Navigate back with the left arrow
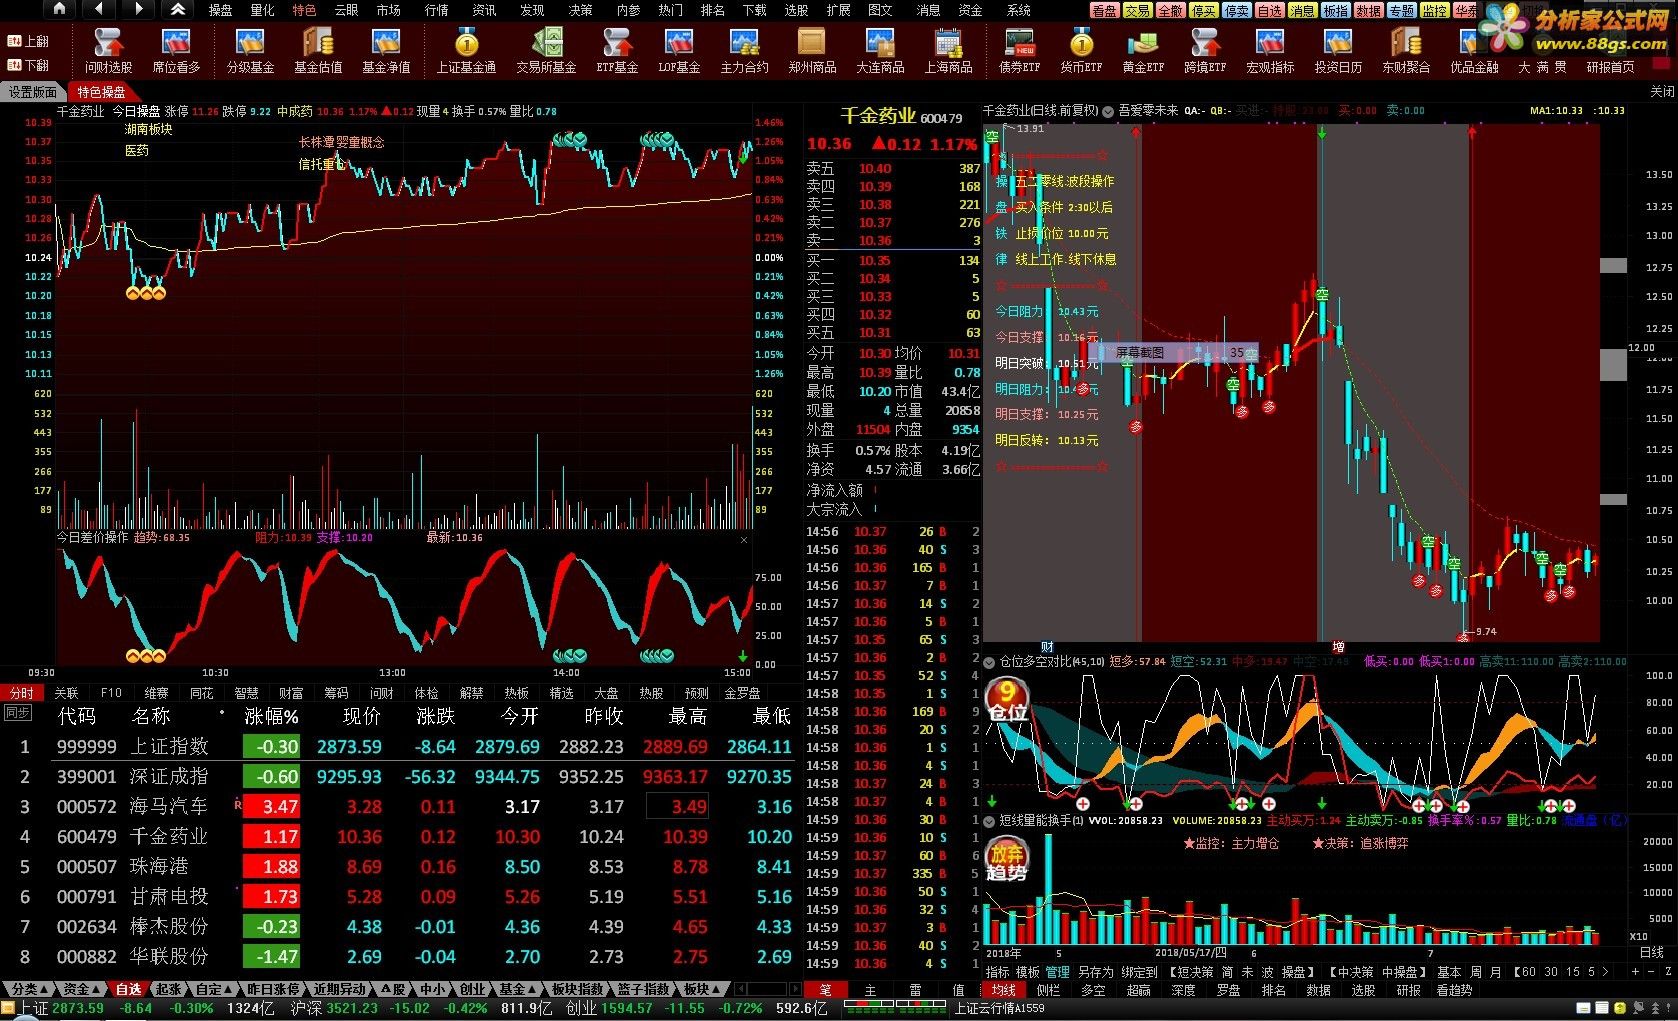This screenshot has height=1021, width=1678. [x=99, y=9]
